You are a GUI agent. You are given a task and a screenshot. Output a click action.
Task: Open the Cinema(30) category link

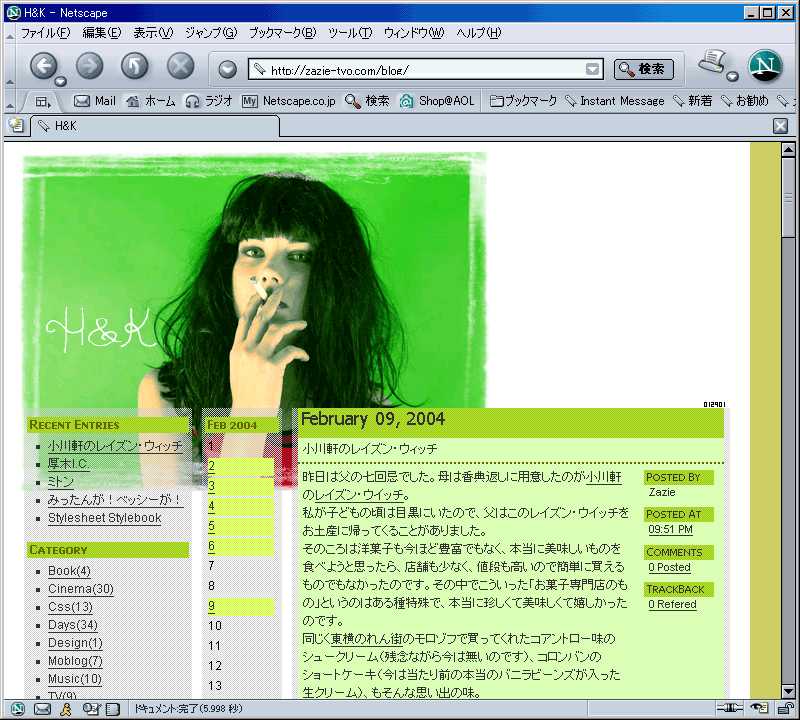click(x=81, y=589)
